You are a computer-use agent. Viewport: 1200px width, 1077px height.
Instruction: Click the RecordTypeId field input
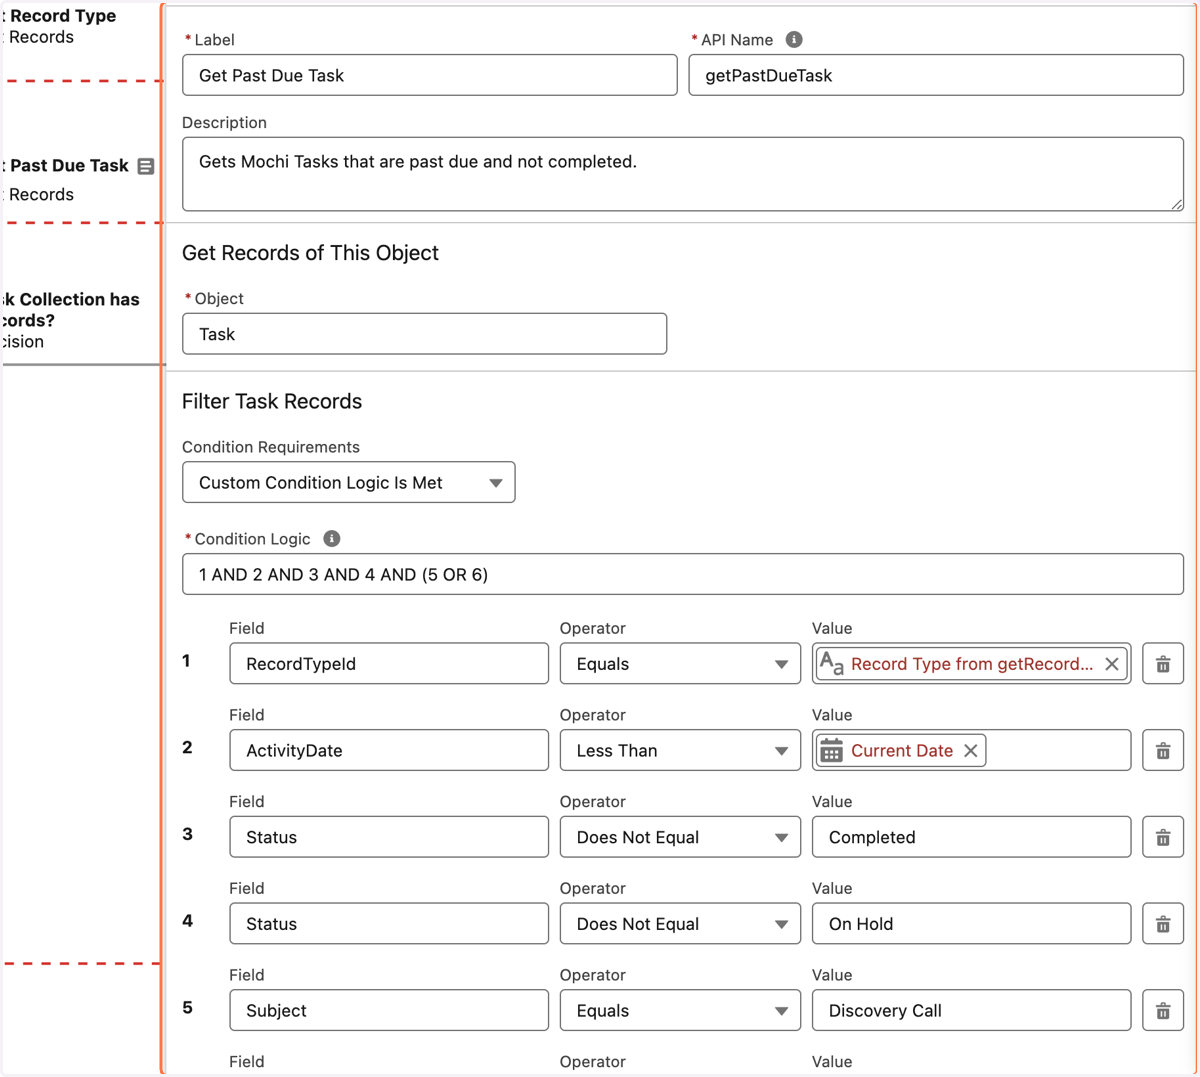coord(389,664)
